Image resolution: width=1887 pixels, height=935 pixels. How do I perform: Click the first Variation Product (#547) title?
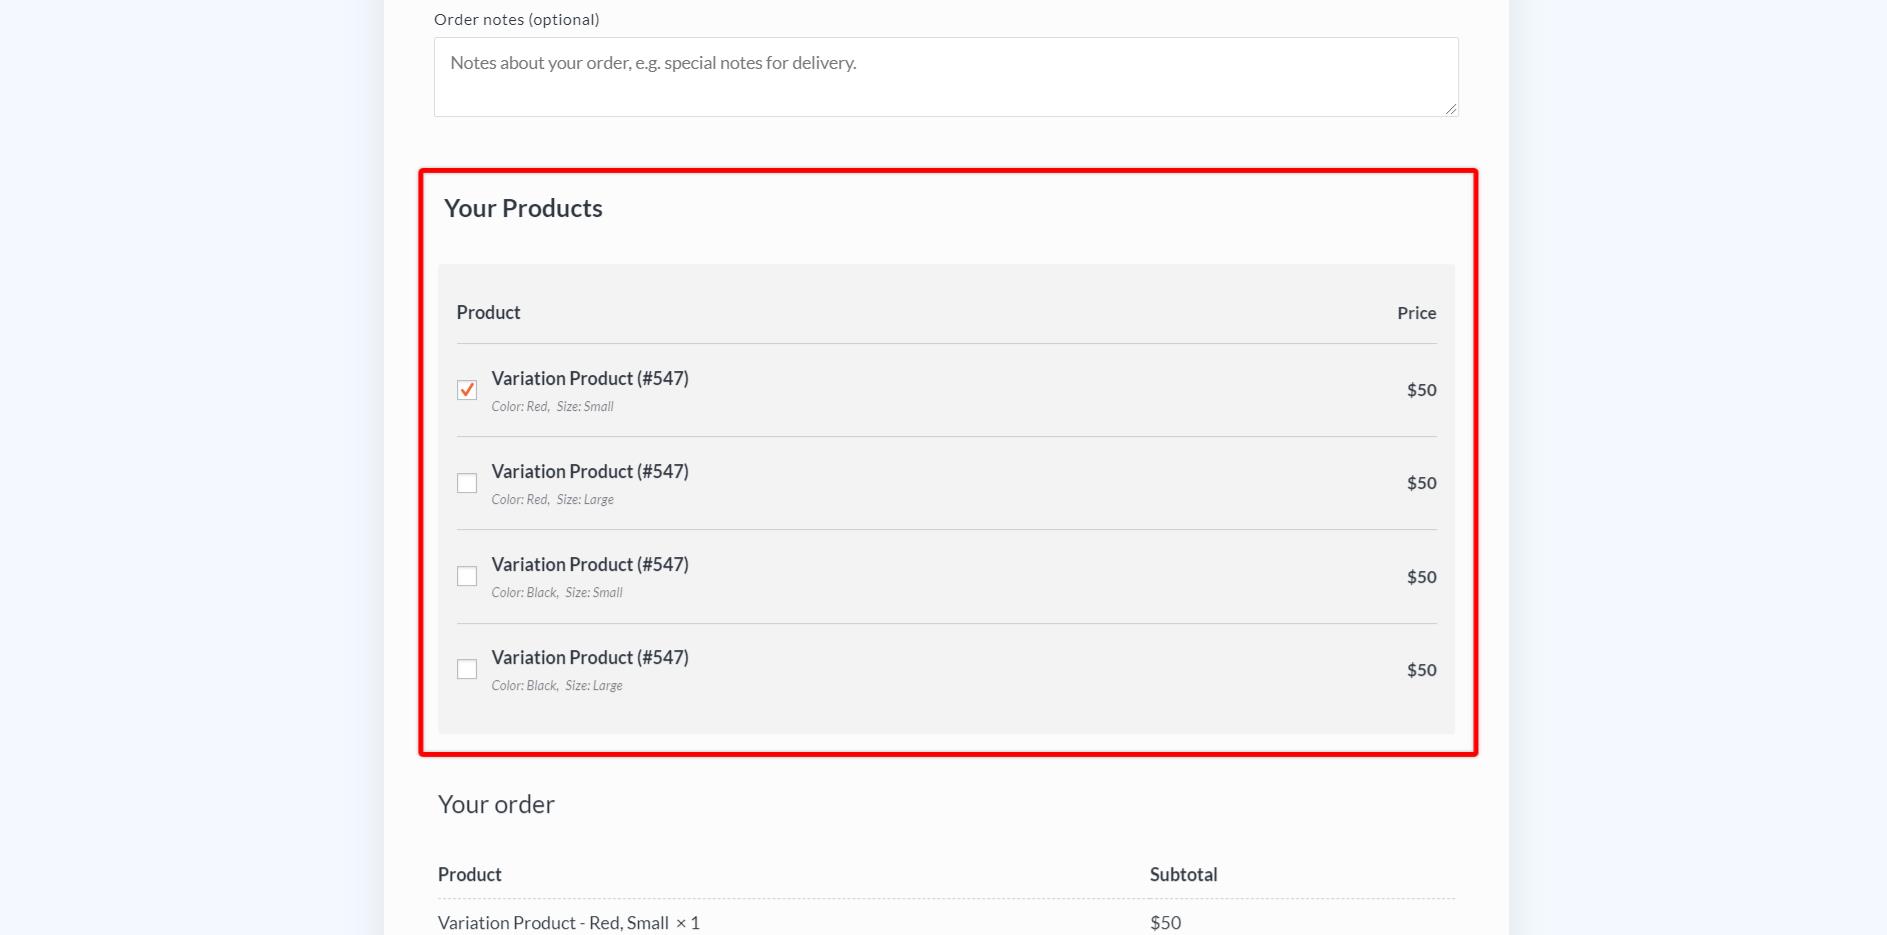pyautogui.click(x=590, y=379)
